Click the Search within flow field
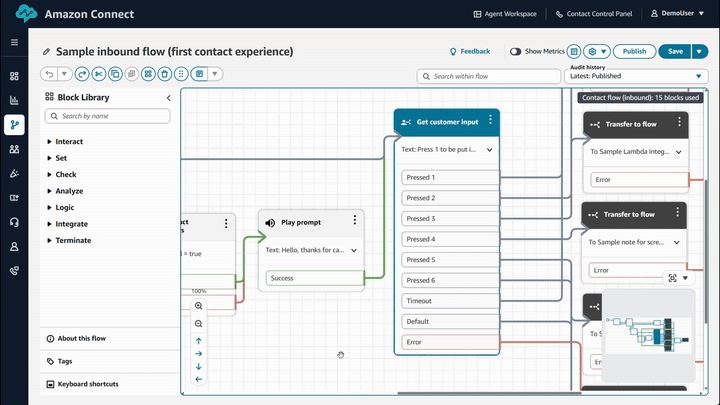 489,76
